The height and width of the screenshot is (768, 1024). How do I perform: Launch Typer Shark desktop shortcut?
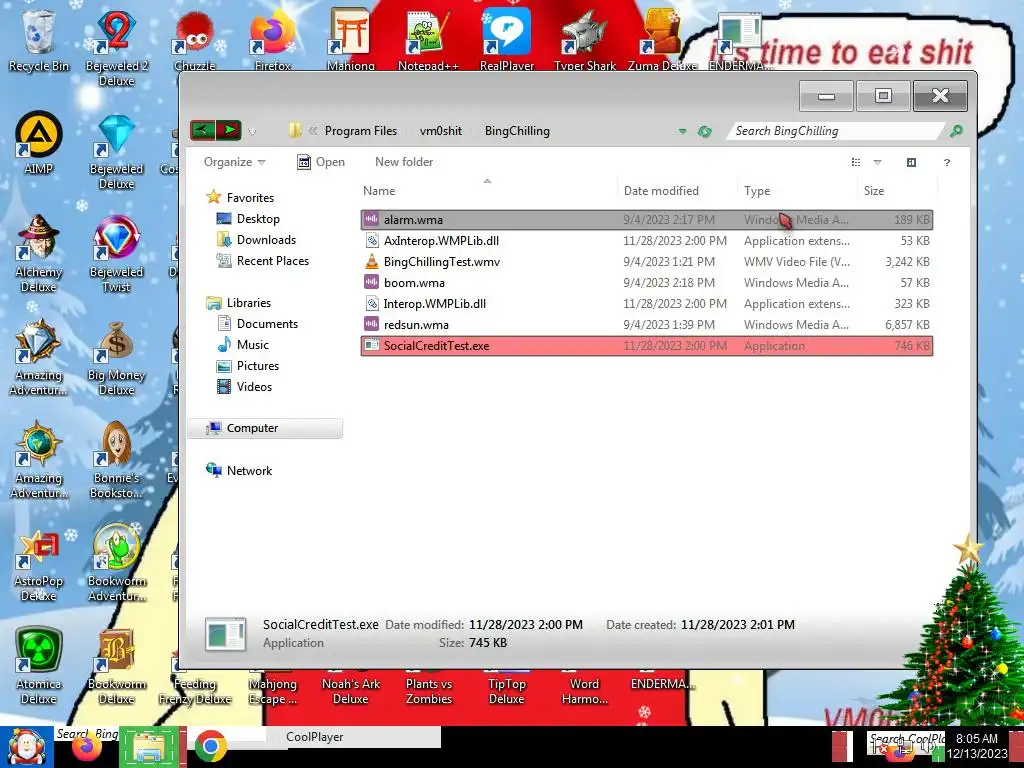tap(584, 40)
